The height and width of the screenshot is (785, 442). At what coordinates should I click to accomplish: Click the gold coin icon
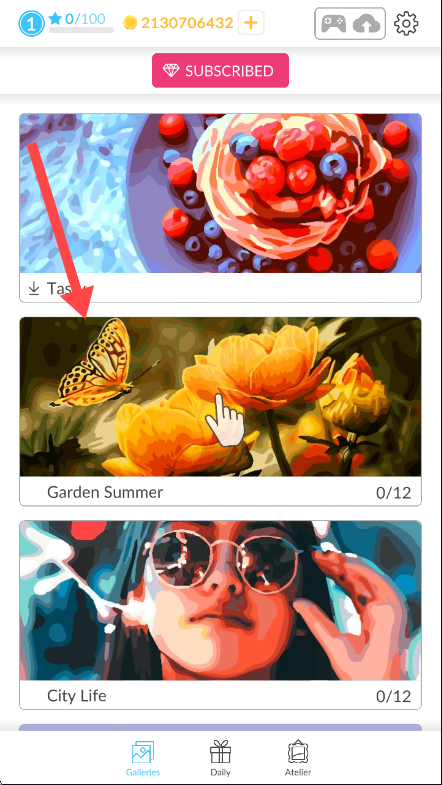click(130, 23)
